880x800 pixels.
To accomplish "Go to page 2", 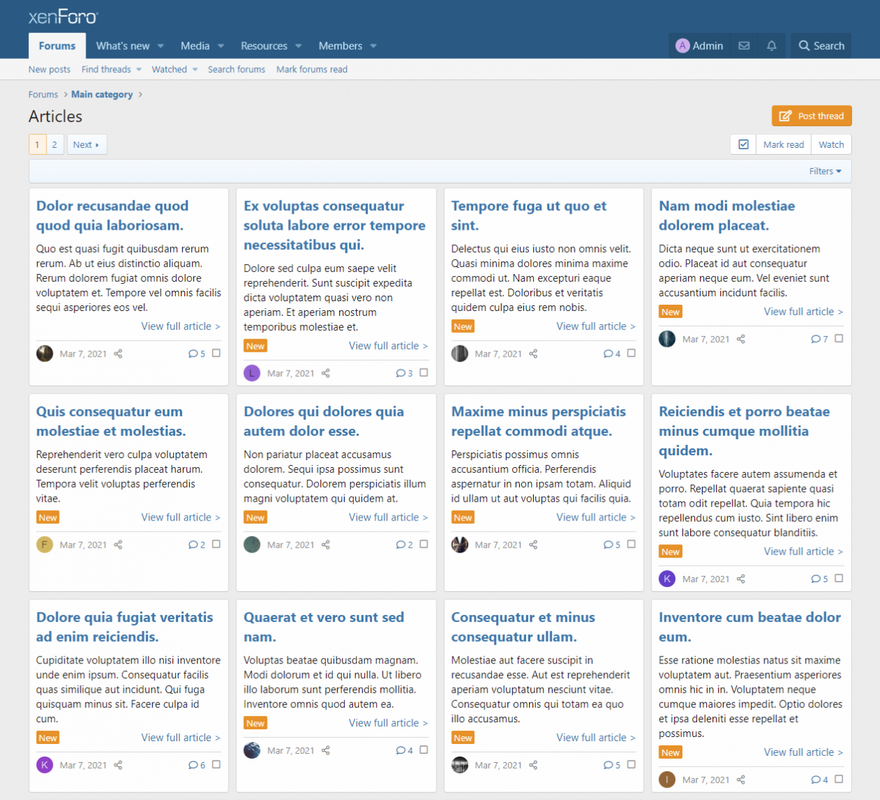I will (x=54, y=145).
